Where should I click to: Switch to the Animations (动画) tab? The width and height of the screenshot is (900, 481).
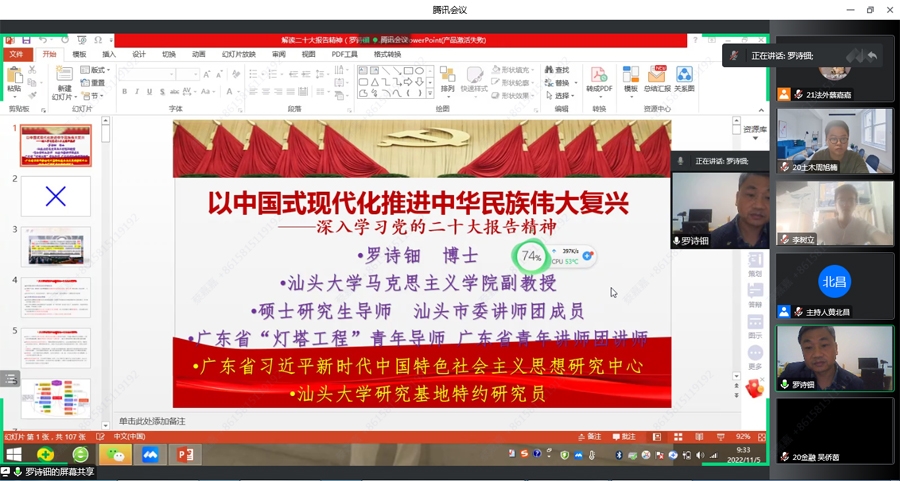click(x=199, y=55)
